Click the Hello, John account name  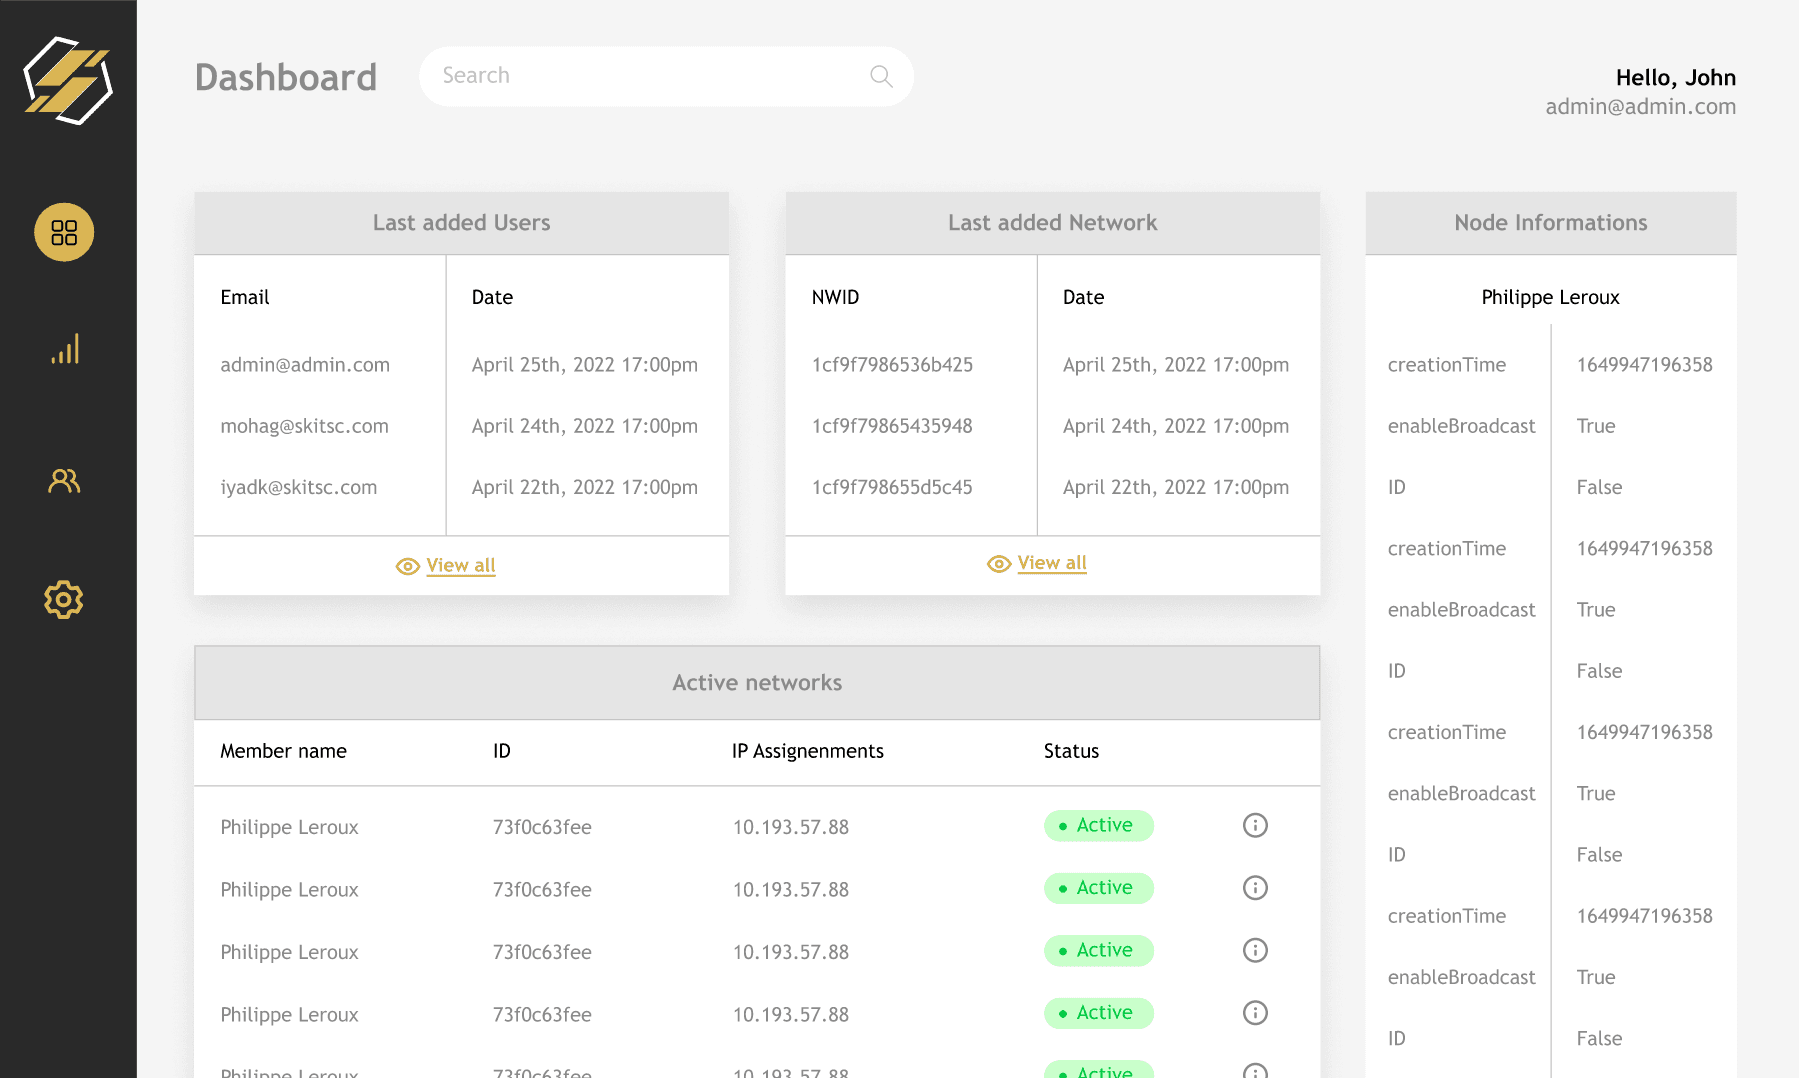pyautogui.click(x=1675, y=78)
